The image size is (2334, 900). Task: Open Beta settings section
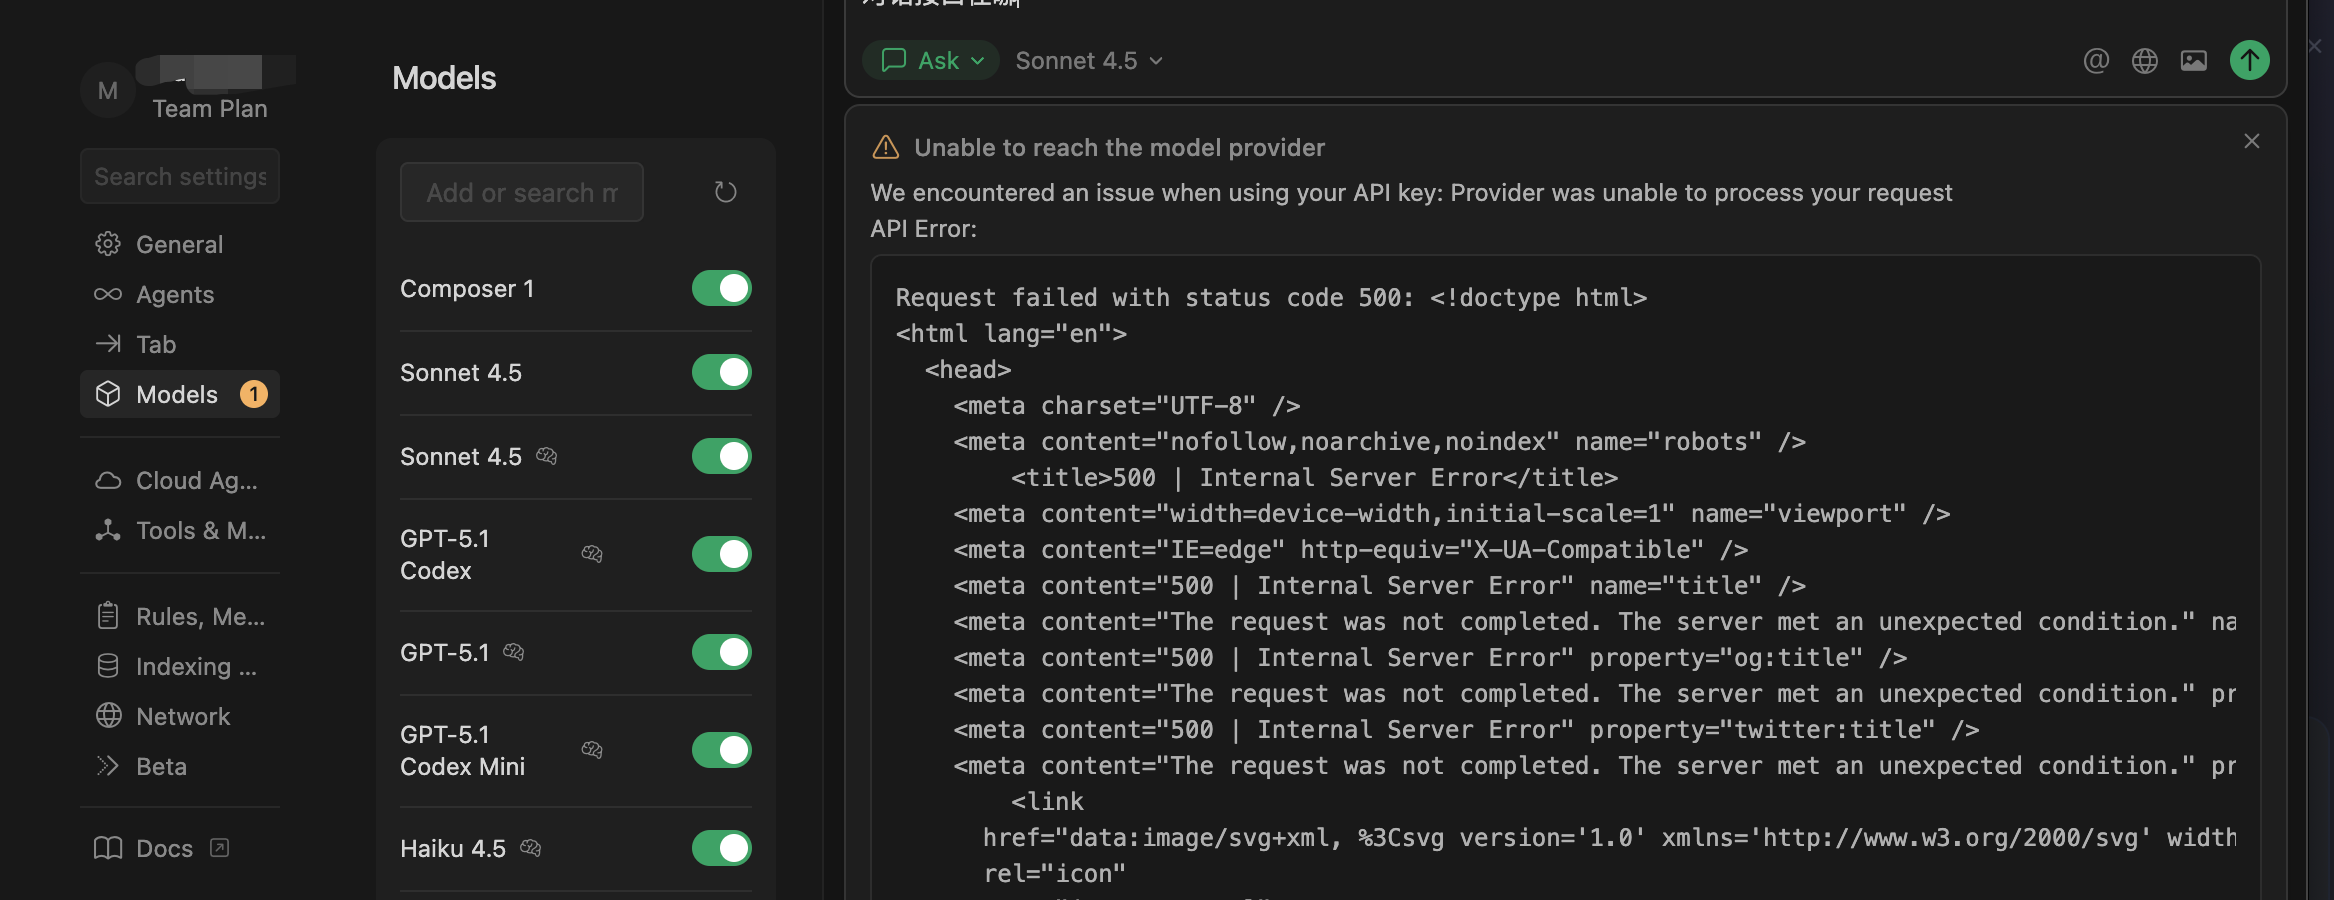click(x=180, y=766)
